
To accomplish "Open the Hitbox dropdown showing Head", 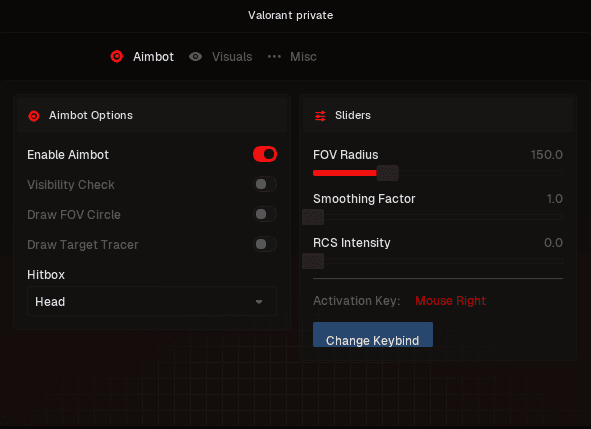I will pyautogui.click(x=152, y=301).
